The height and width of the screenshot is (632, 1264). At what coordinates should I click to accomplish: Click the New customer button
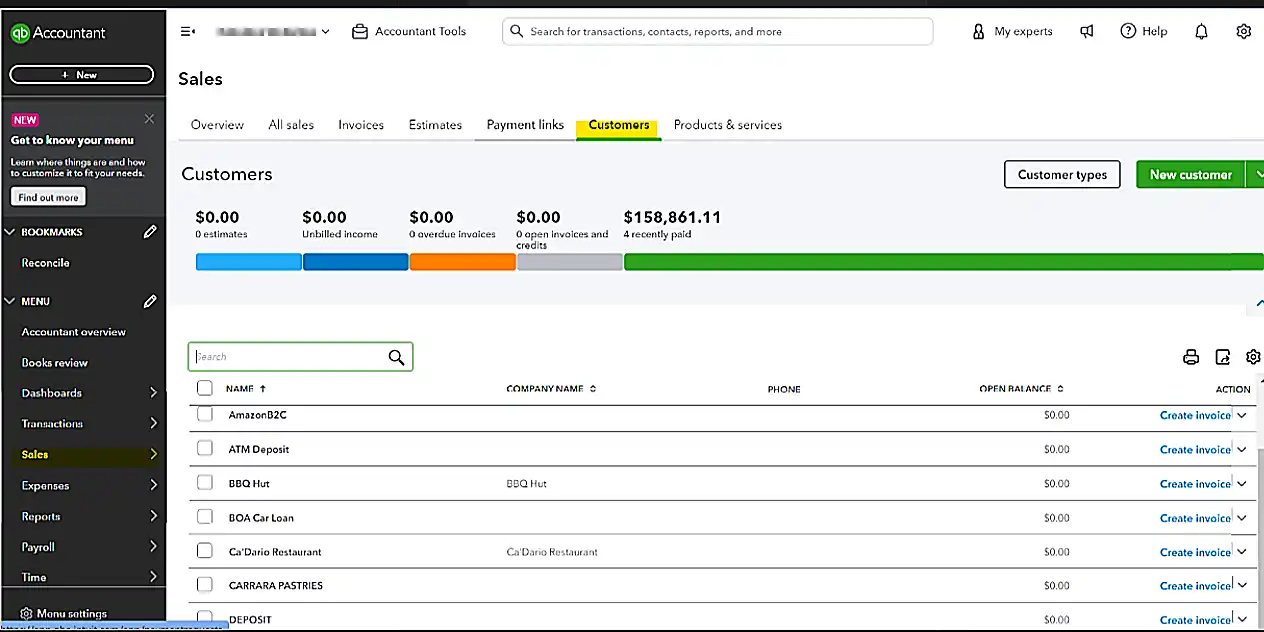1190,174
